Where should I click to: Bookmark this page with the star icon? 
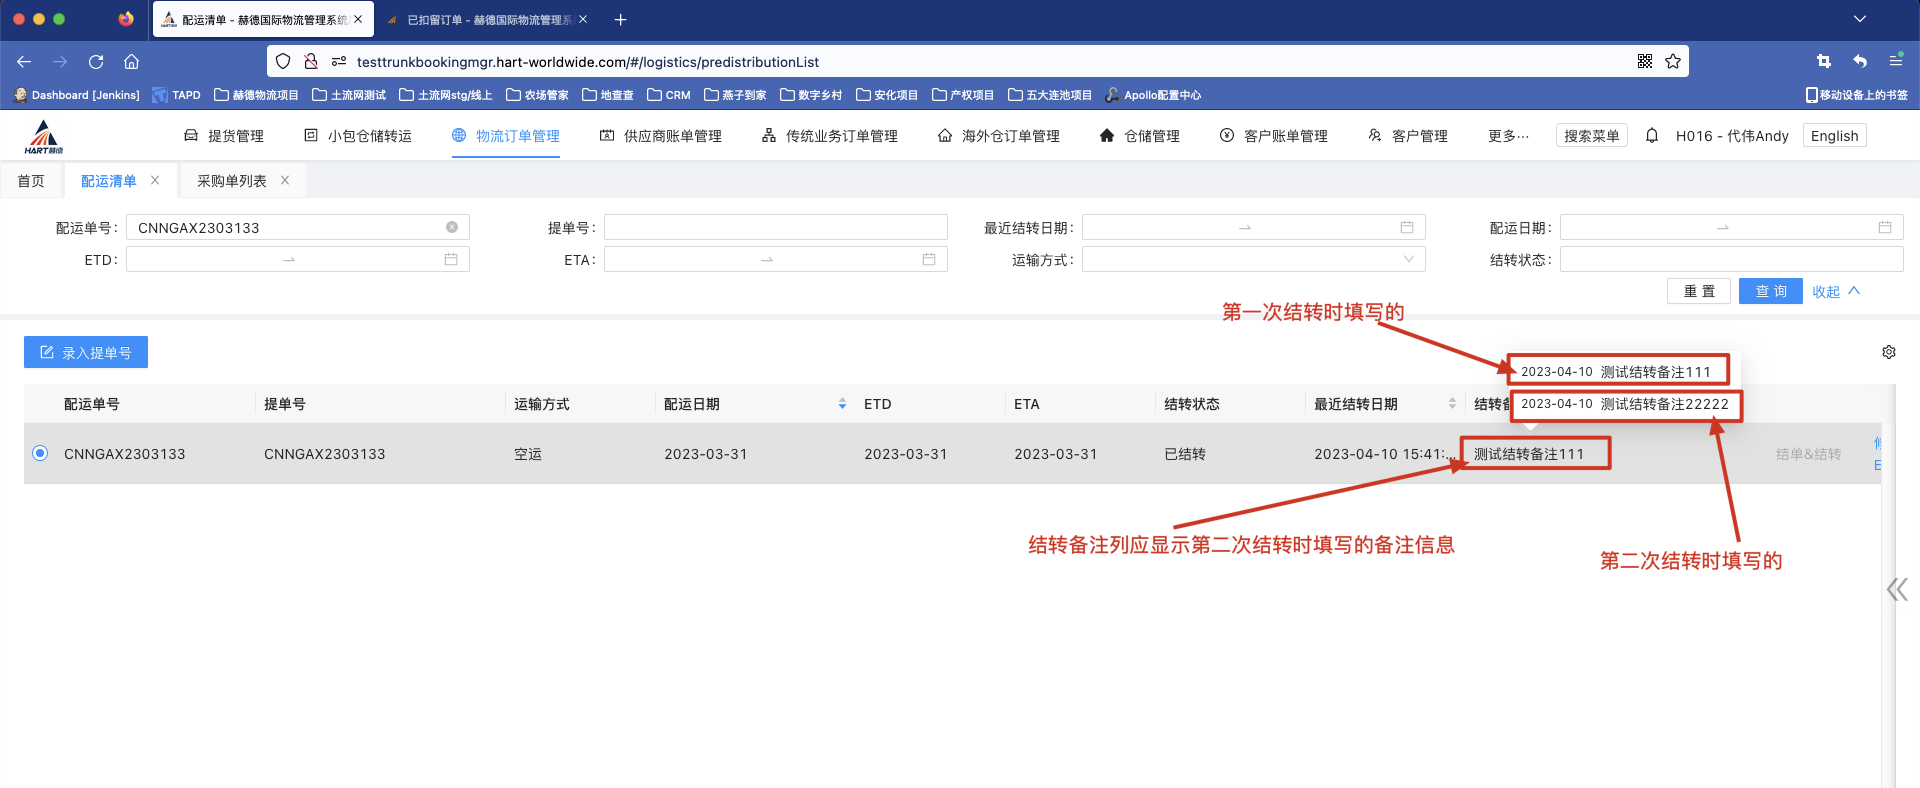pyautogui.click(x=1673, y=62)
